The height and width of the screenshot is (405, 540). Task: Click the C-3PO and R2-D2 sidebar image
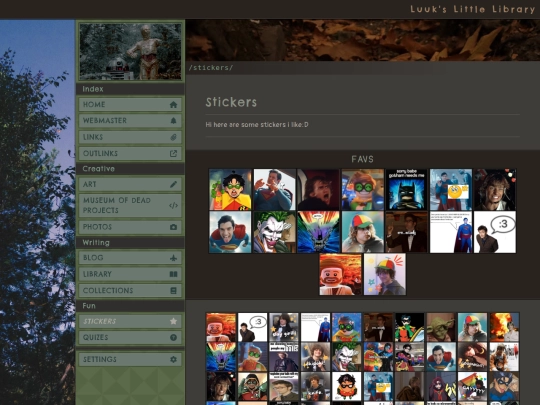(130, 51)
